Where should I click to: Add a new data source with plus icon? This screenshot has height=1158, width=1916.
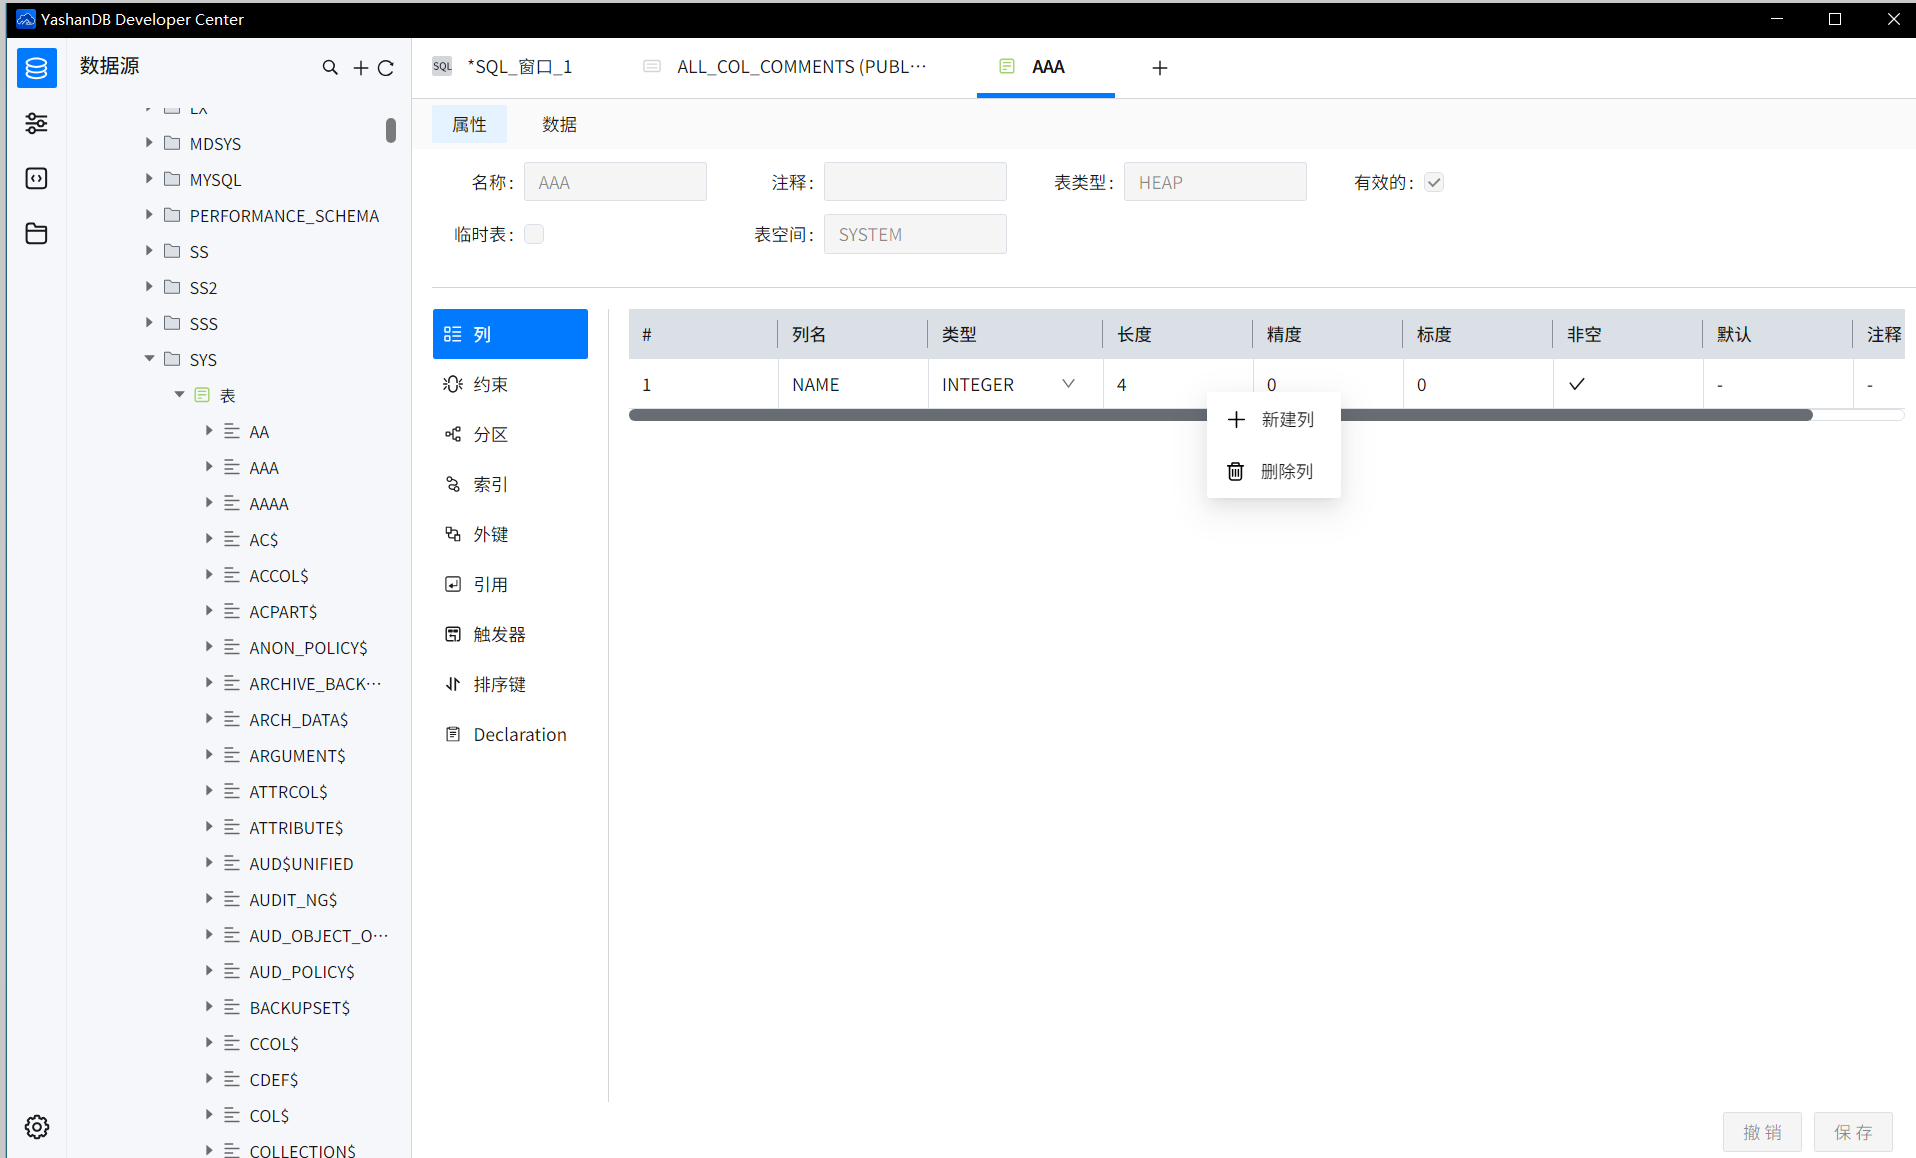click(360, 68)
